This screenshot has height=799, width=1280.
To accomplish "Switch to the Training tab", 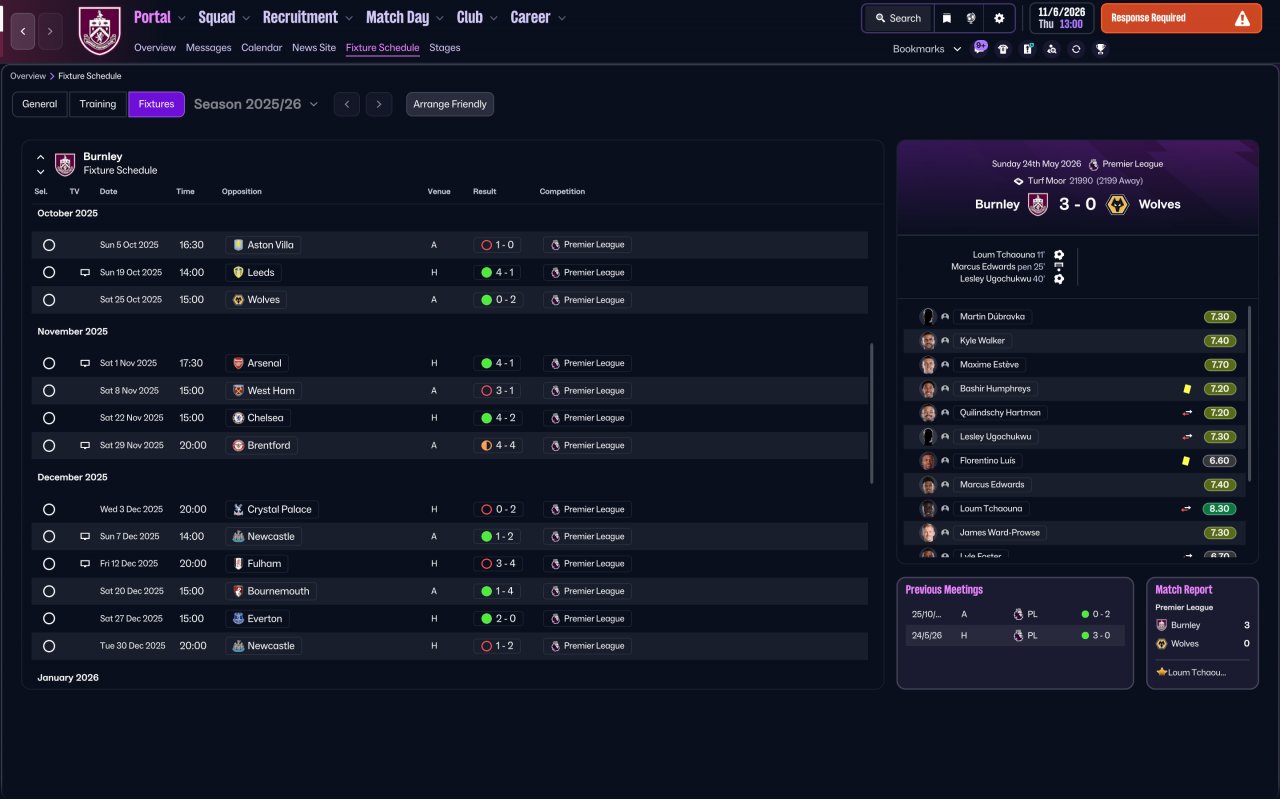I will pyautogui.click(x=98, y=104).
